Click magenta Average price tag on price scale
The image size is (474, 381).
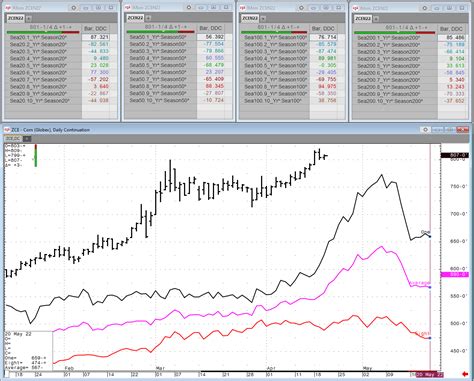(x=454, y=275)
